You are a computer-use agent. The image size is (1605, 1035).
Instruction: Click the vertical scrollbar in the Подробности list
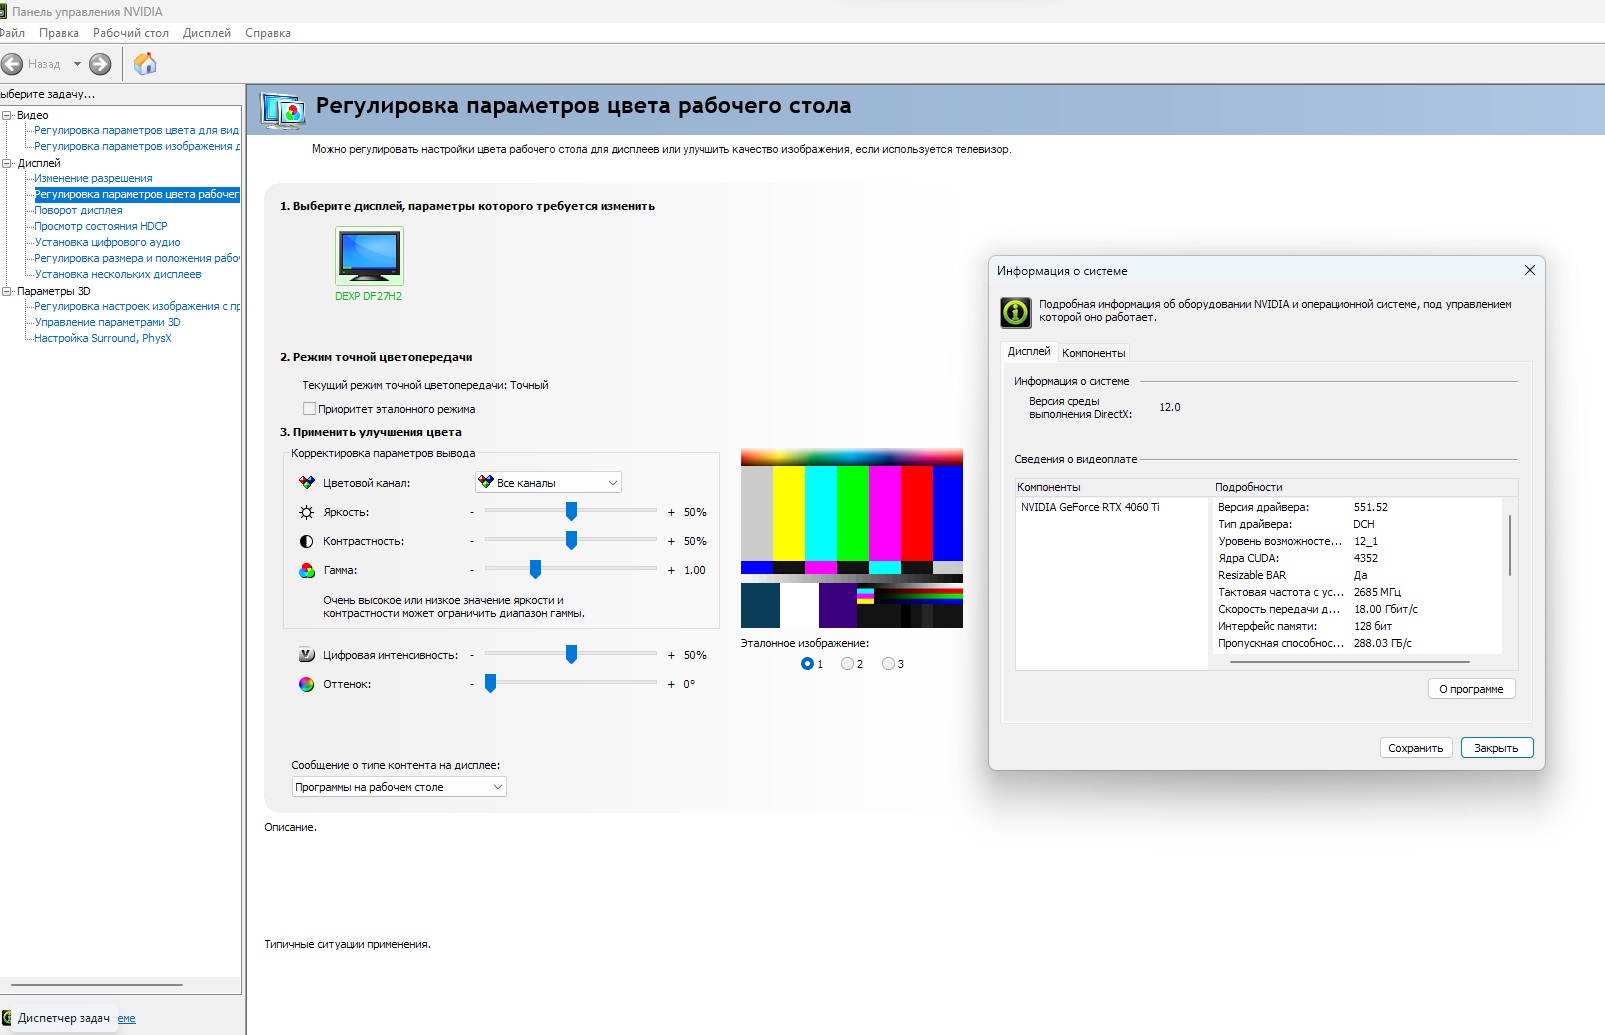click(x=1510, y=545)
